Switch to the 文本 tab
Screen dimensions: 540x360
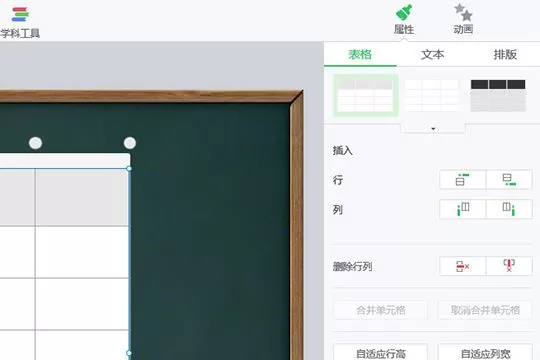point(433,54)
